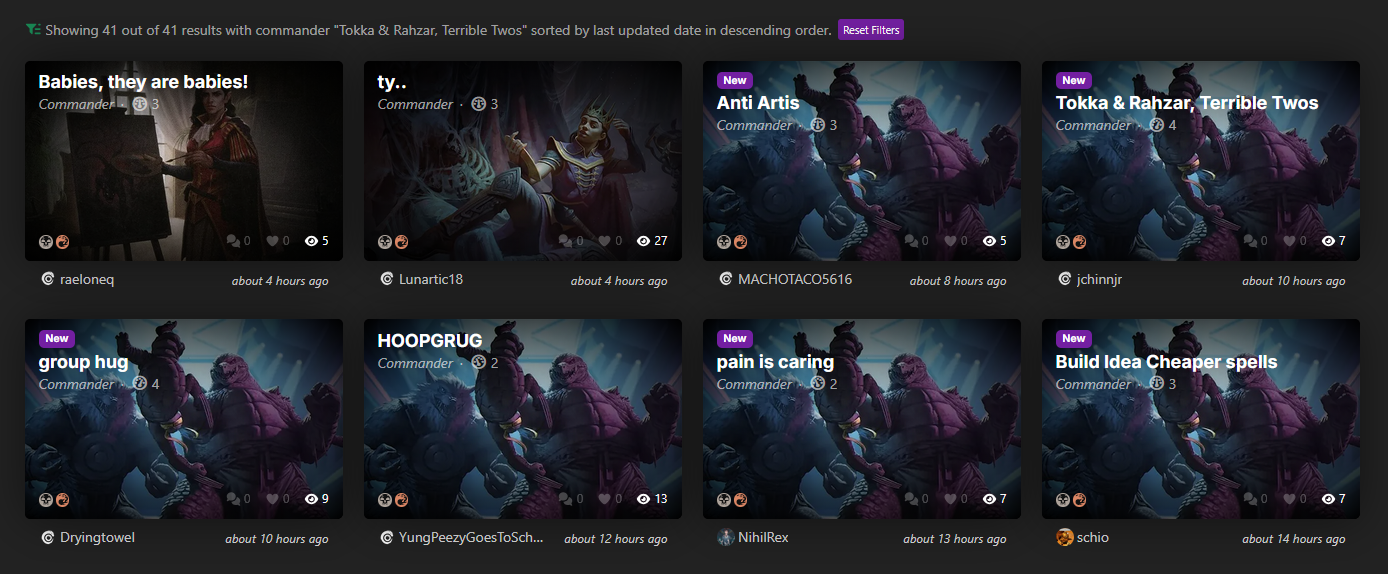Click New badge on group hug deck
Viewport: 1388px width, 574px height.
click(x=57, y=338)
